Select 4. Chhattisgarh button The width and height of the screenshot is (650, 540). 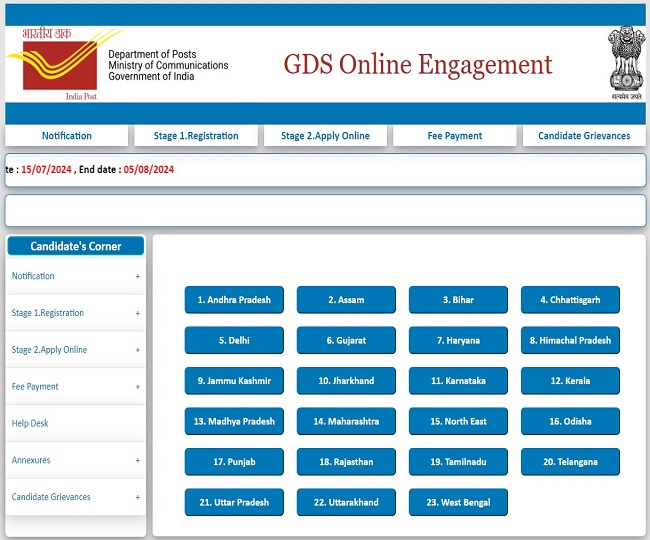coord(570,300)
